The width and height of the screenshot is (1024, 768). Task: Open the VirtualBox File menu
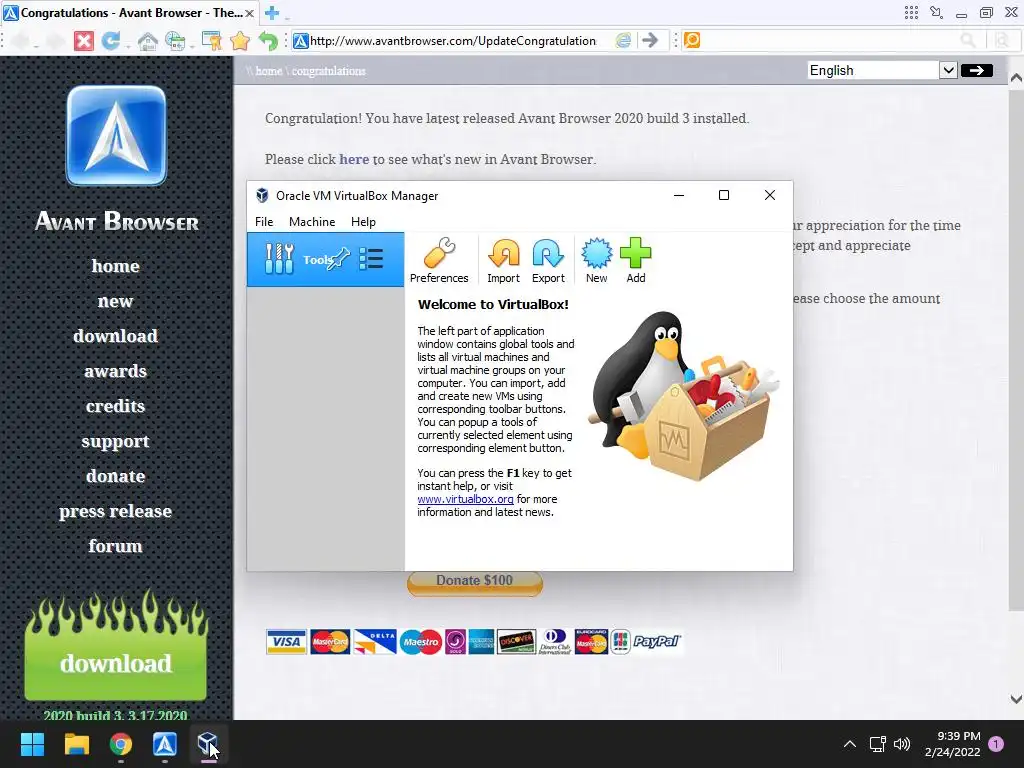coord(264,221)
